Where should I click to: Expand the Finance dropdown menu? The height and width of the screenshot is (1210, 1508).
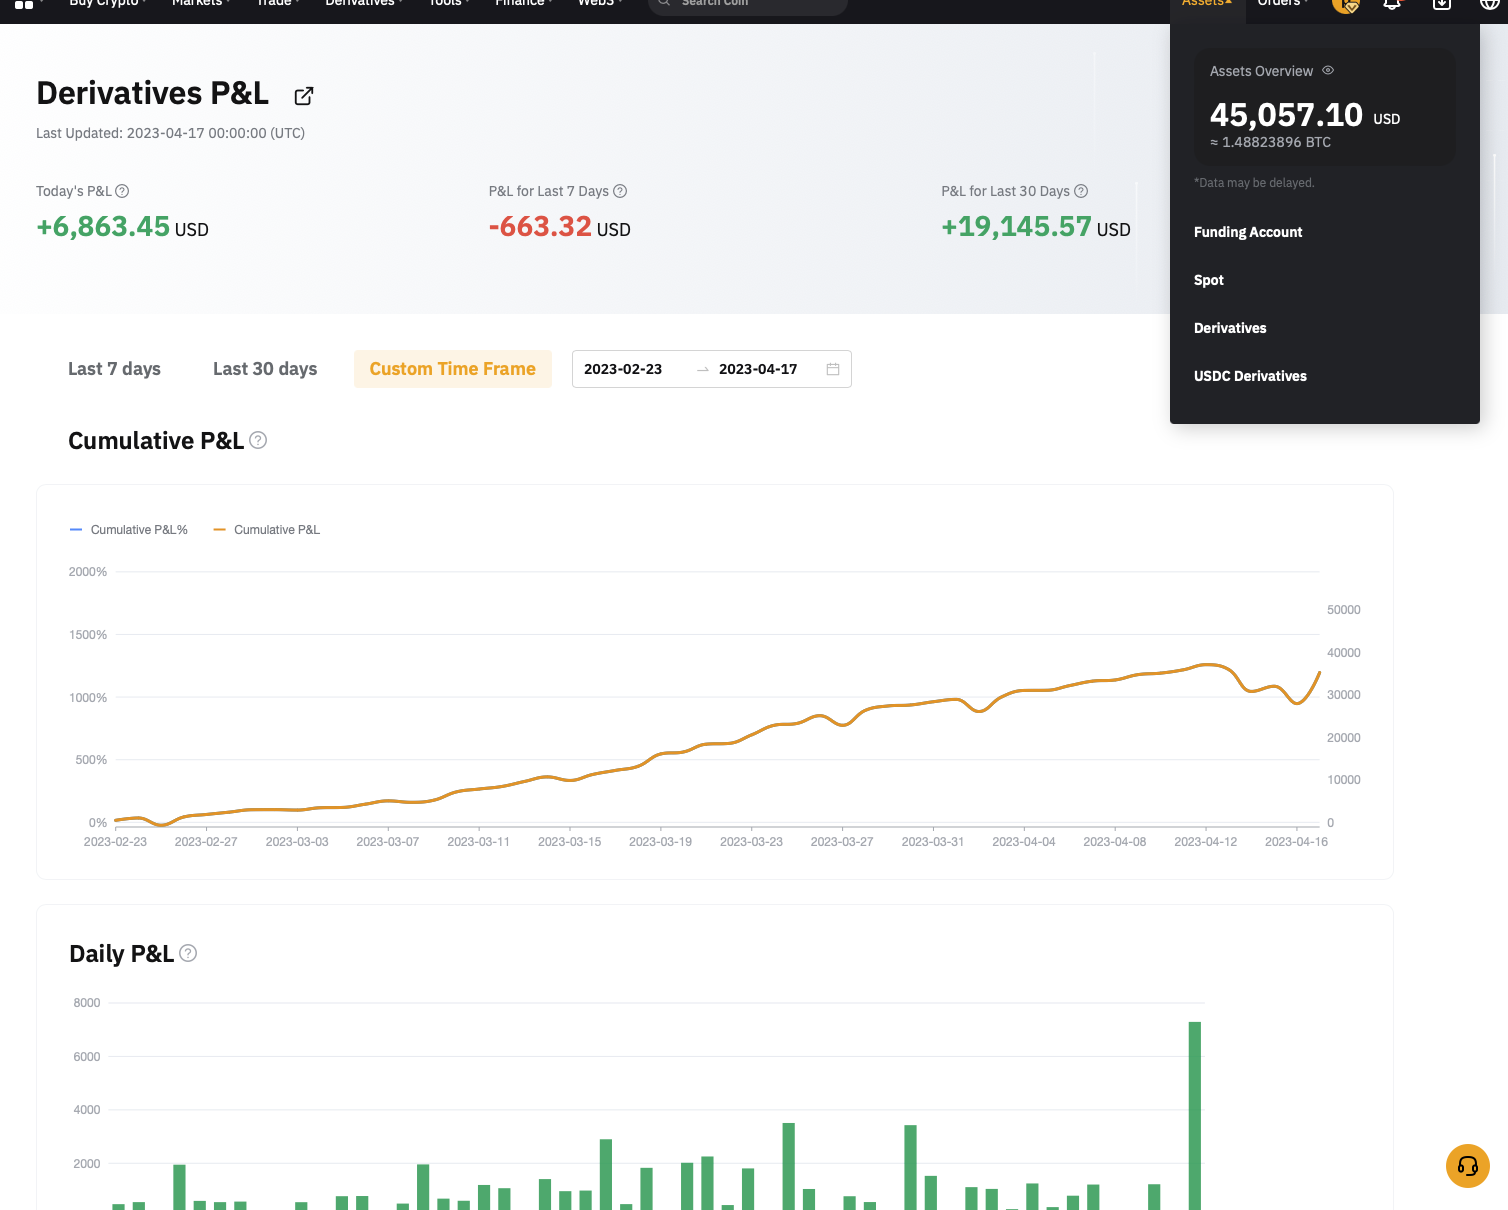[523, 3]
